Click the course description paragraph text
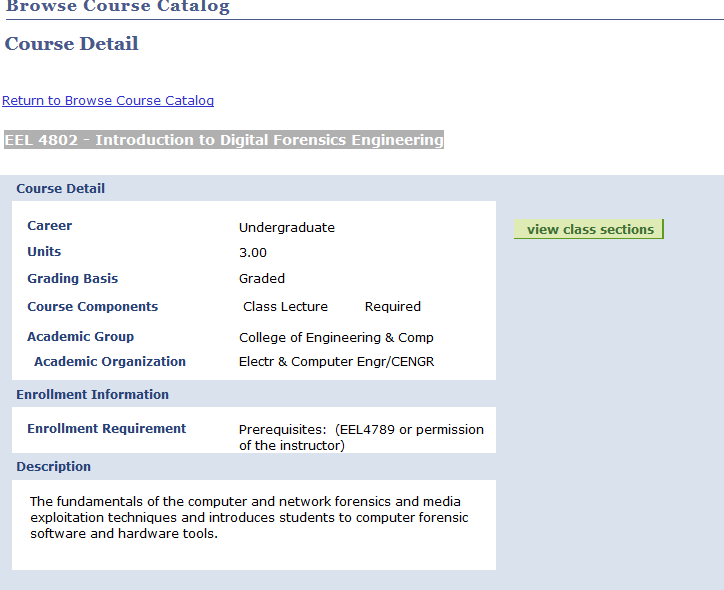The height and width of the screenshot is (590, 724). [249, 517]
